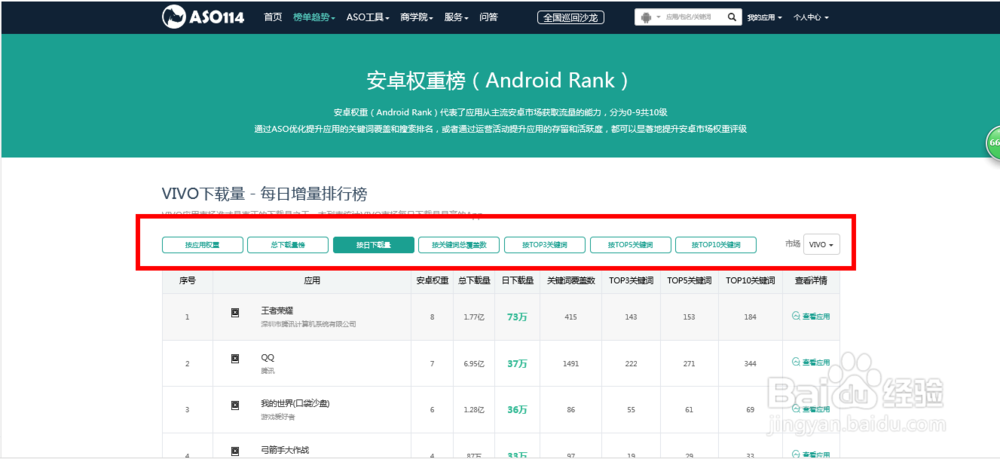Expand the 榜单趋势 menu
1000x459 pixels.
tap(314, 17)
